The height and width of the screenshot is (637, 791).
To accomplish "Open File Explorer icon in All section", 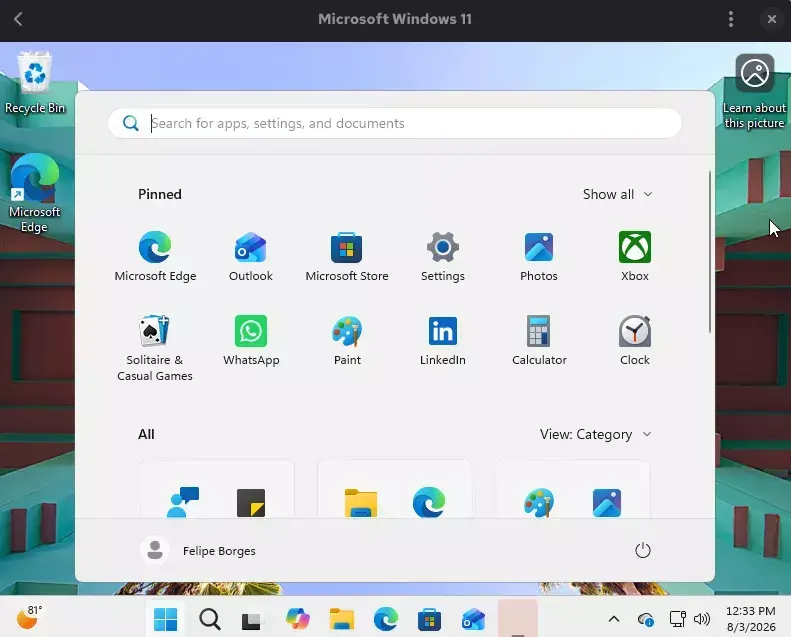I will tap(361, 502).
